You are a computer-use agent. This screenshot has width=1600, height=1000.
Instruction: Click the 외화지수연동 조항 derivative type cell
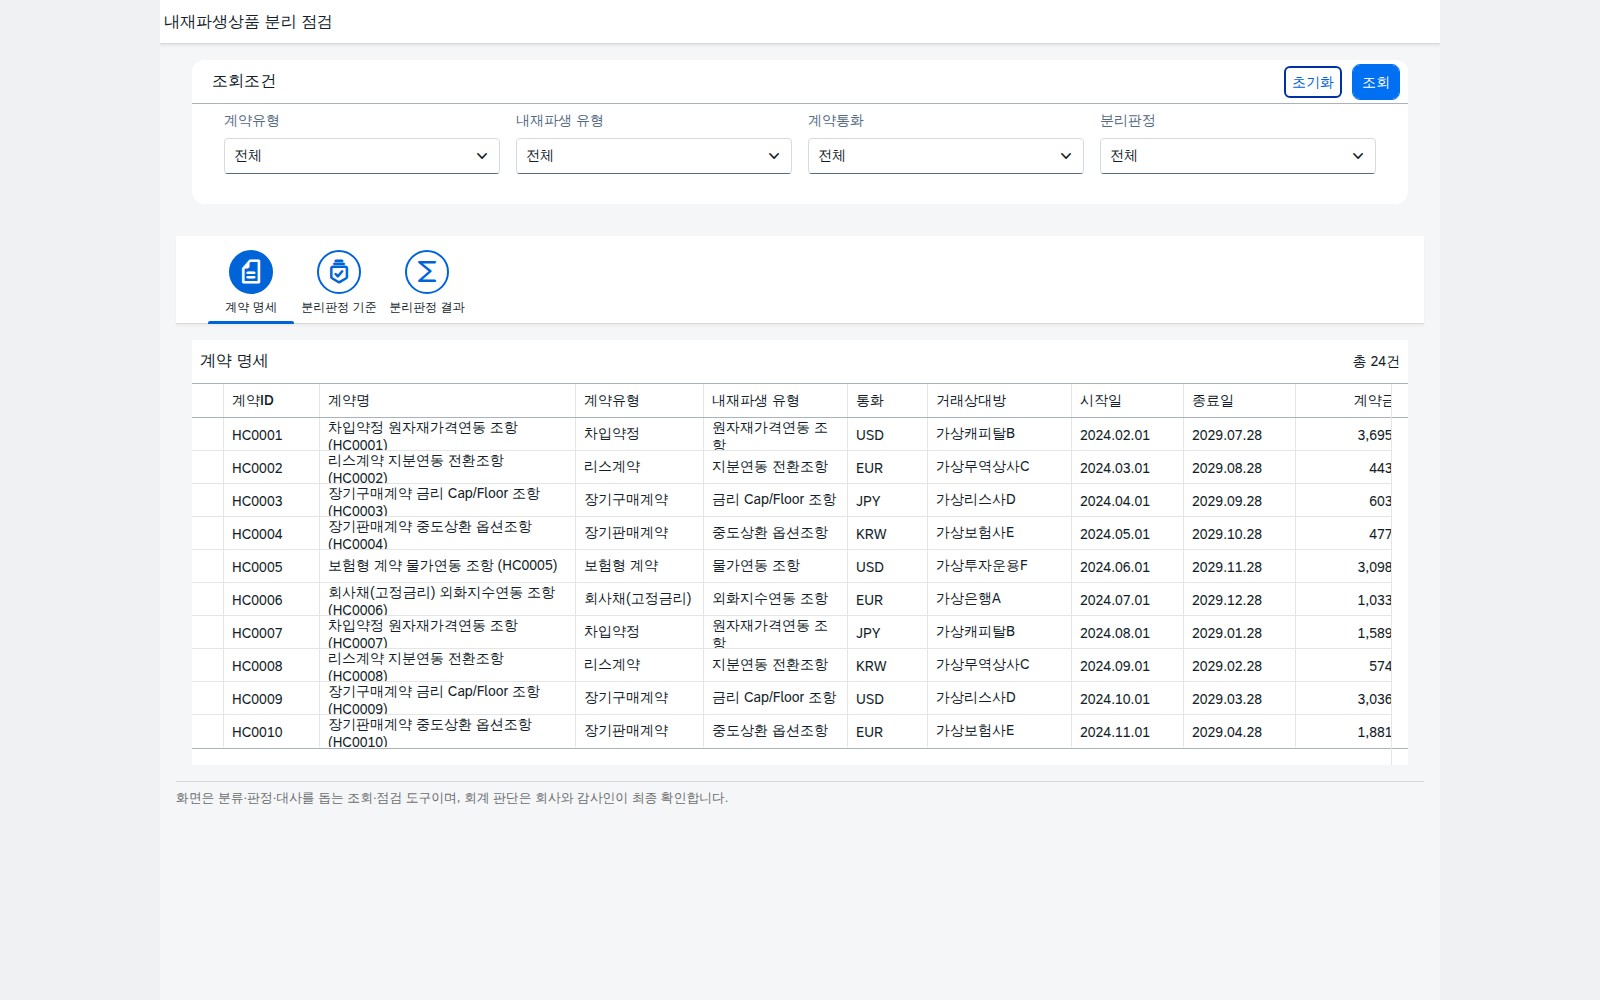click(x=775, y=599)
